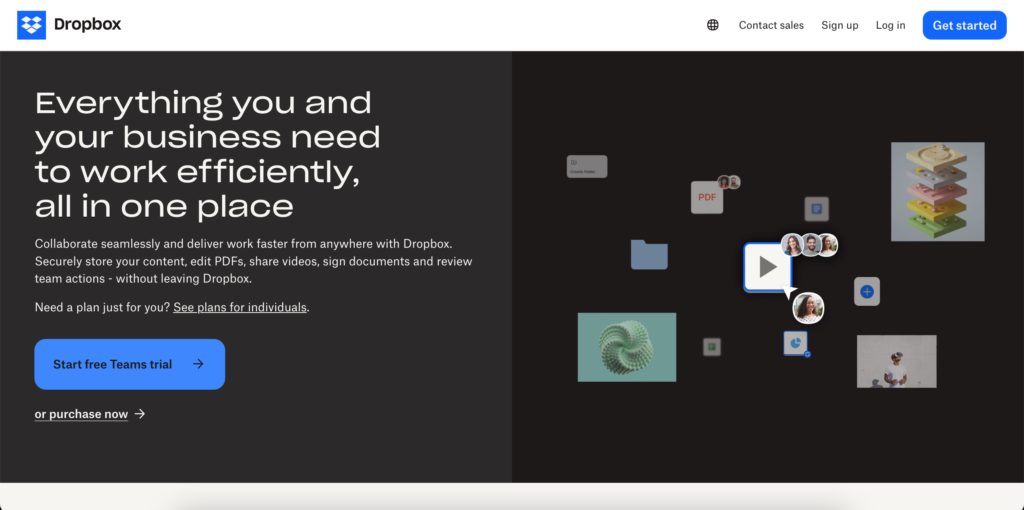1024x510 pixels.
Task: Open the green spiral artwork thumbnail
Action: (627, 347)
